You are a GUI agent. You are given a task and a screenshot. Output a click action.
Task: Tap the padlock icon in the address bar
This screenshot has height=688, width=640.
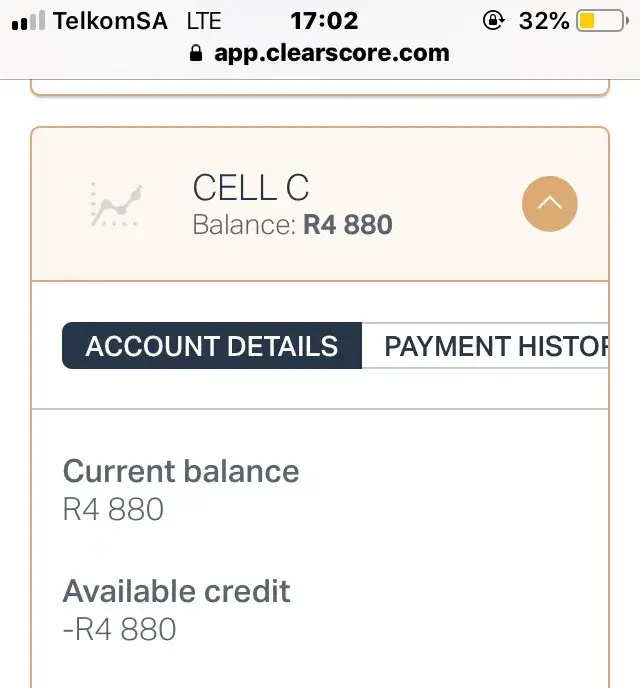pos(196,54)
